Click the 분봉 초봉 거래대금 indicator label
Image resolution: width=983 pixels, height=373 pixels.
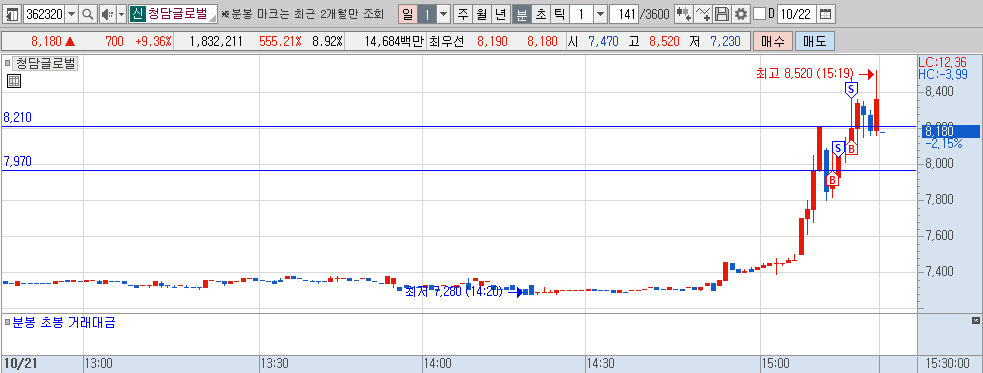coord(64,323)
